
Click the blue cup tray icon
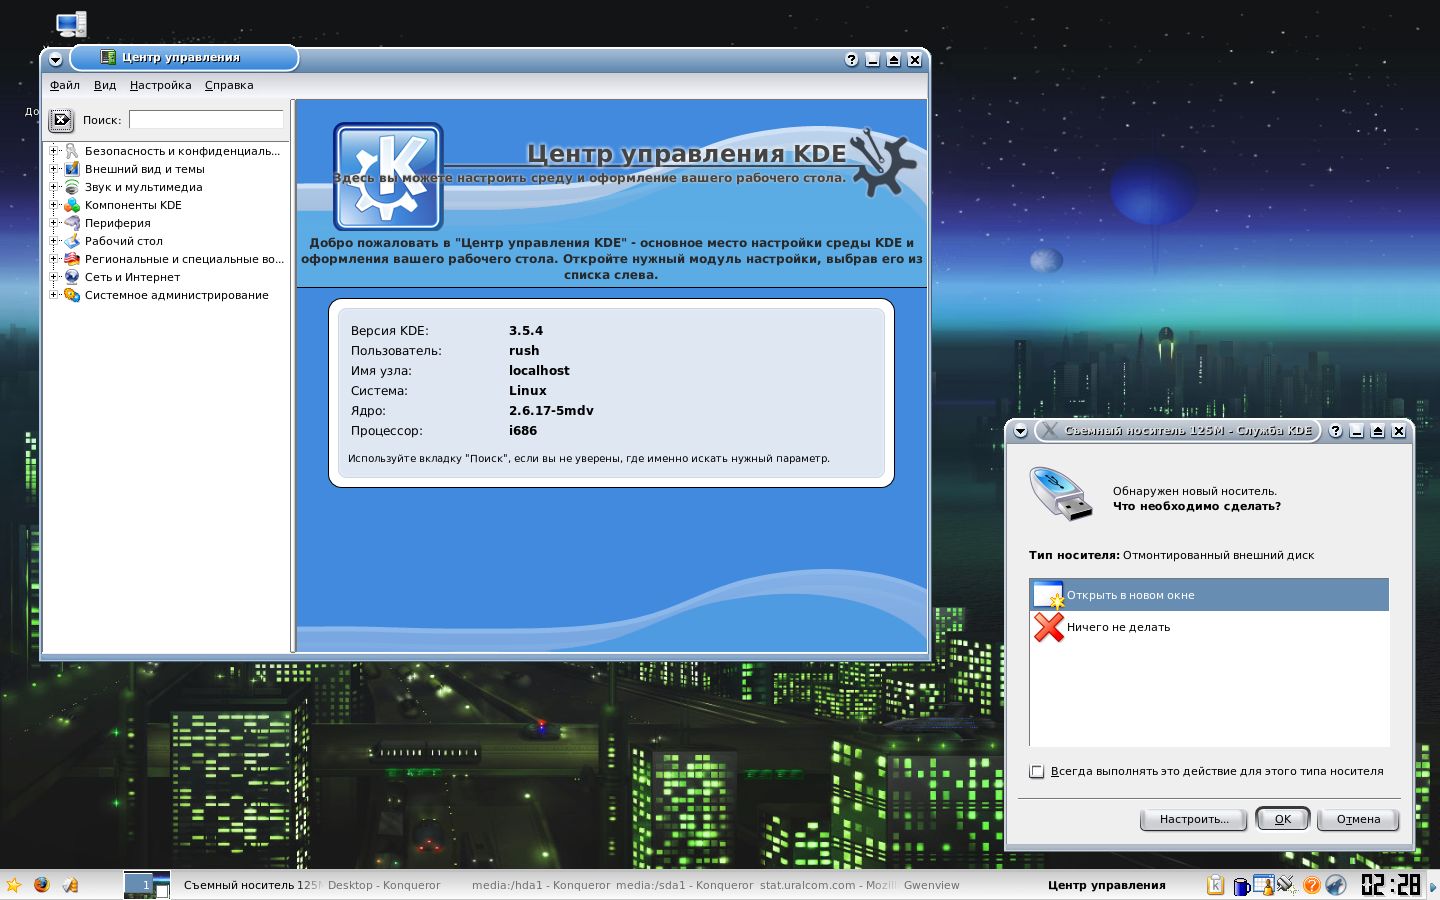coord(1240,885)
